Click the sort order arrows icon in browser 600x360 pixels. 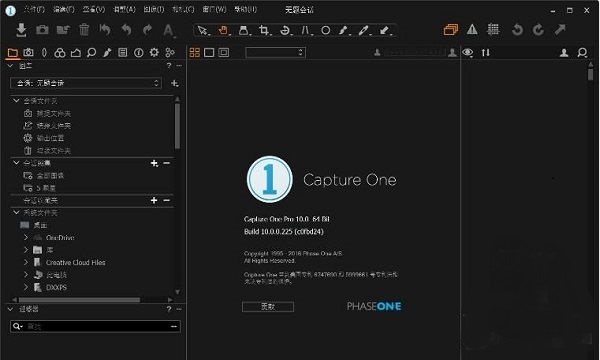point(486,52)
